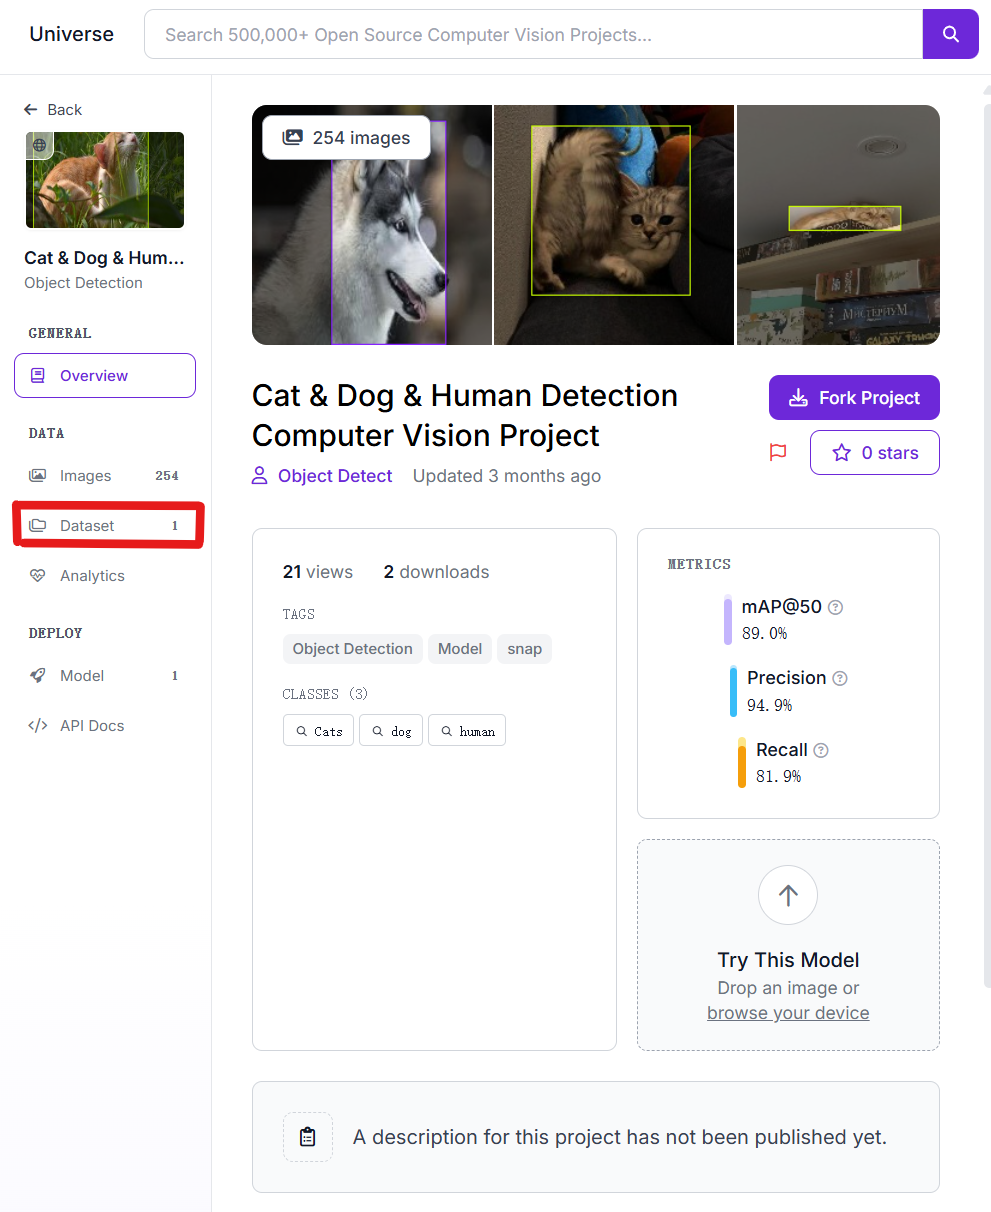Click the search projects input field
Image resolution: width=991 pixels, height=1212 pixels.
[x=533, y=35]
